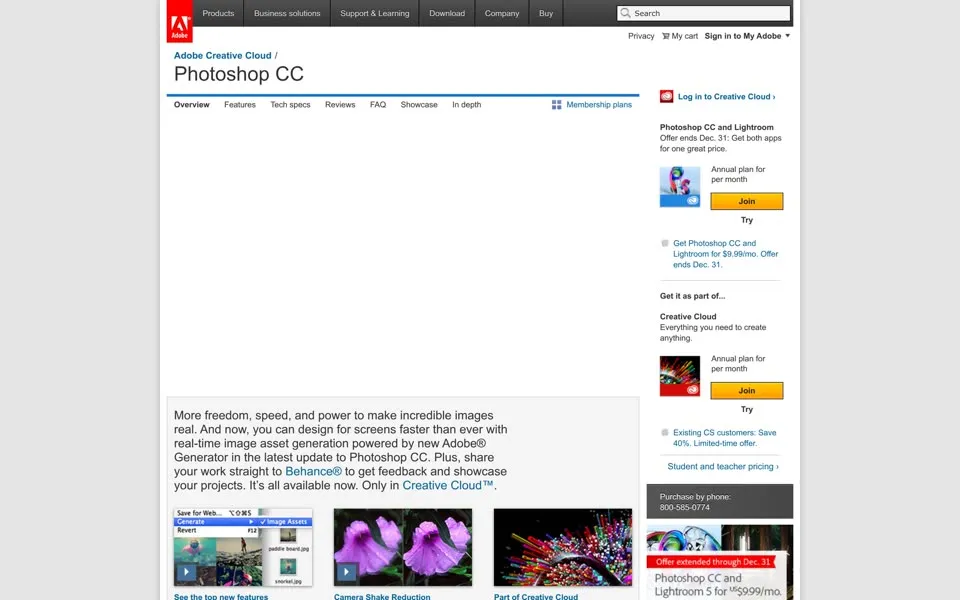960x600 pixels.
Task: Click into the Search field
Action: [703, 13]
